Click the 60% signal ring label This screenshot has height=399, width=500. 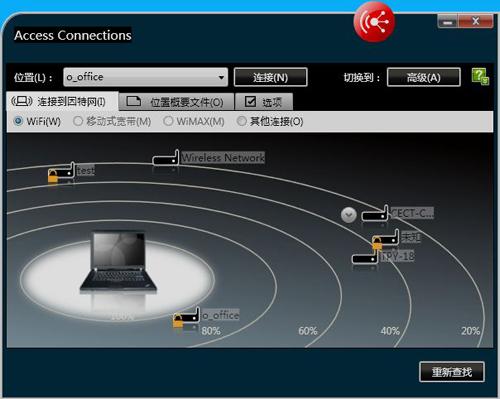click(x=308, y=331)
